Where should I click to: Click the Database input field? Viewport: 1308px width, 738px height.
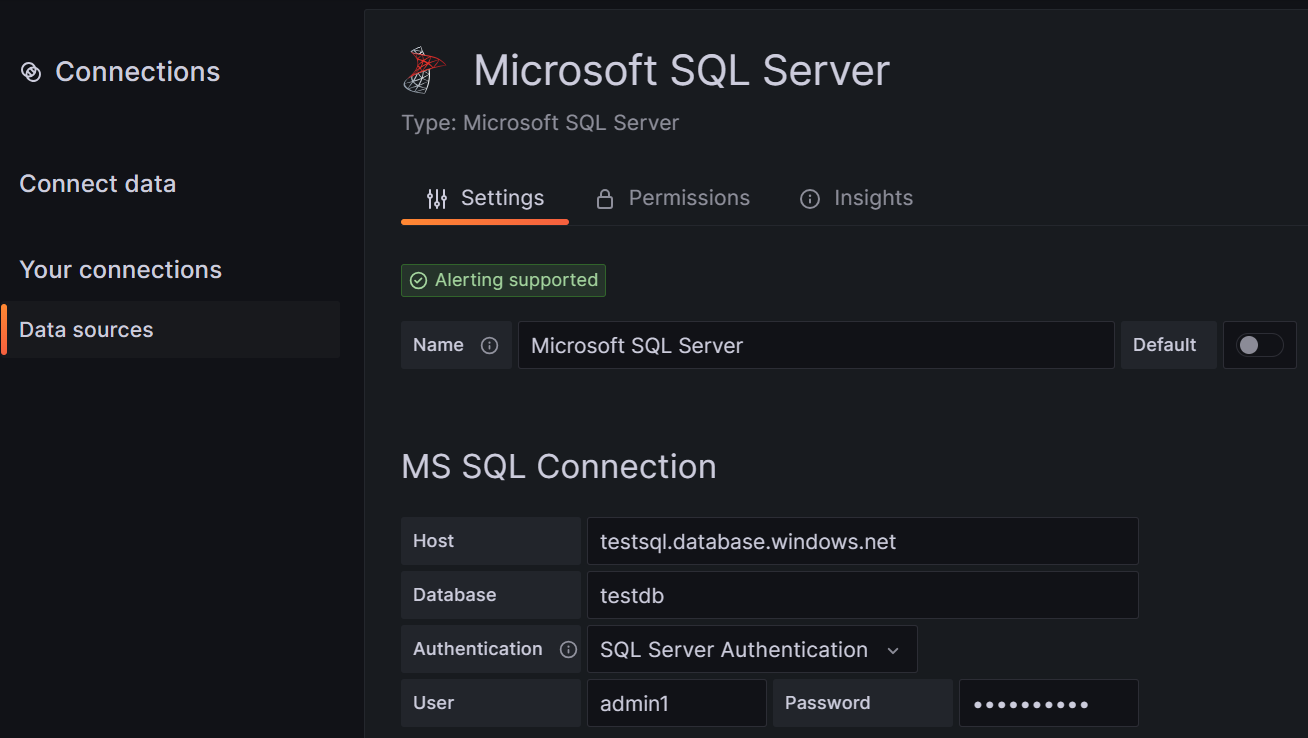[863, 595]
